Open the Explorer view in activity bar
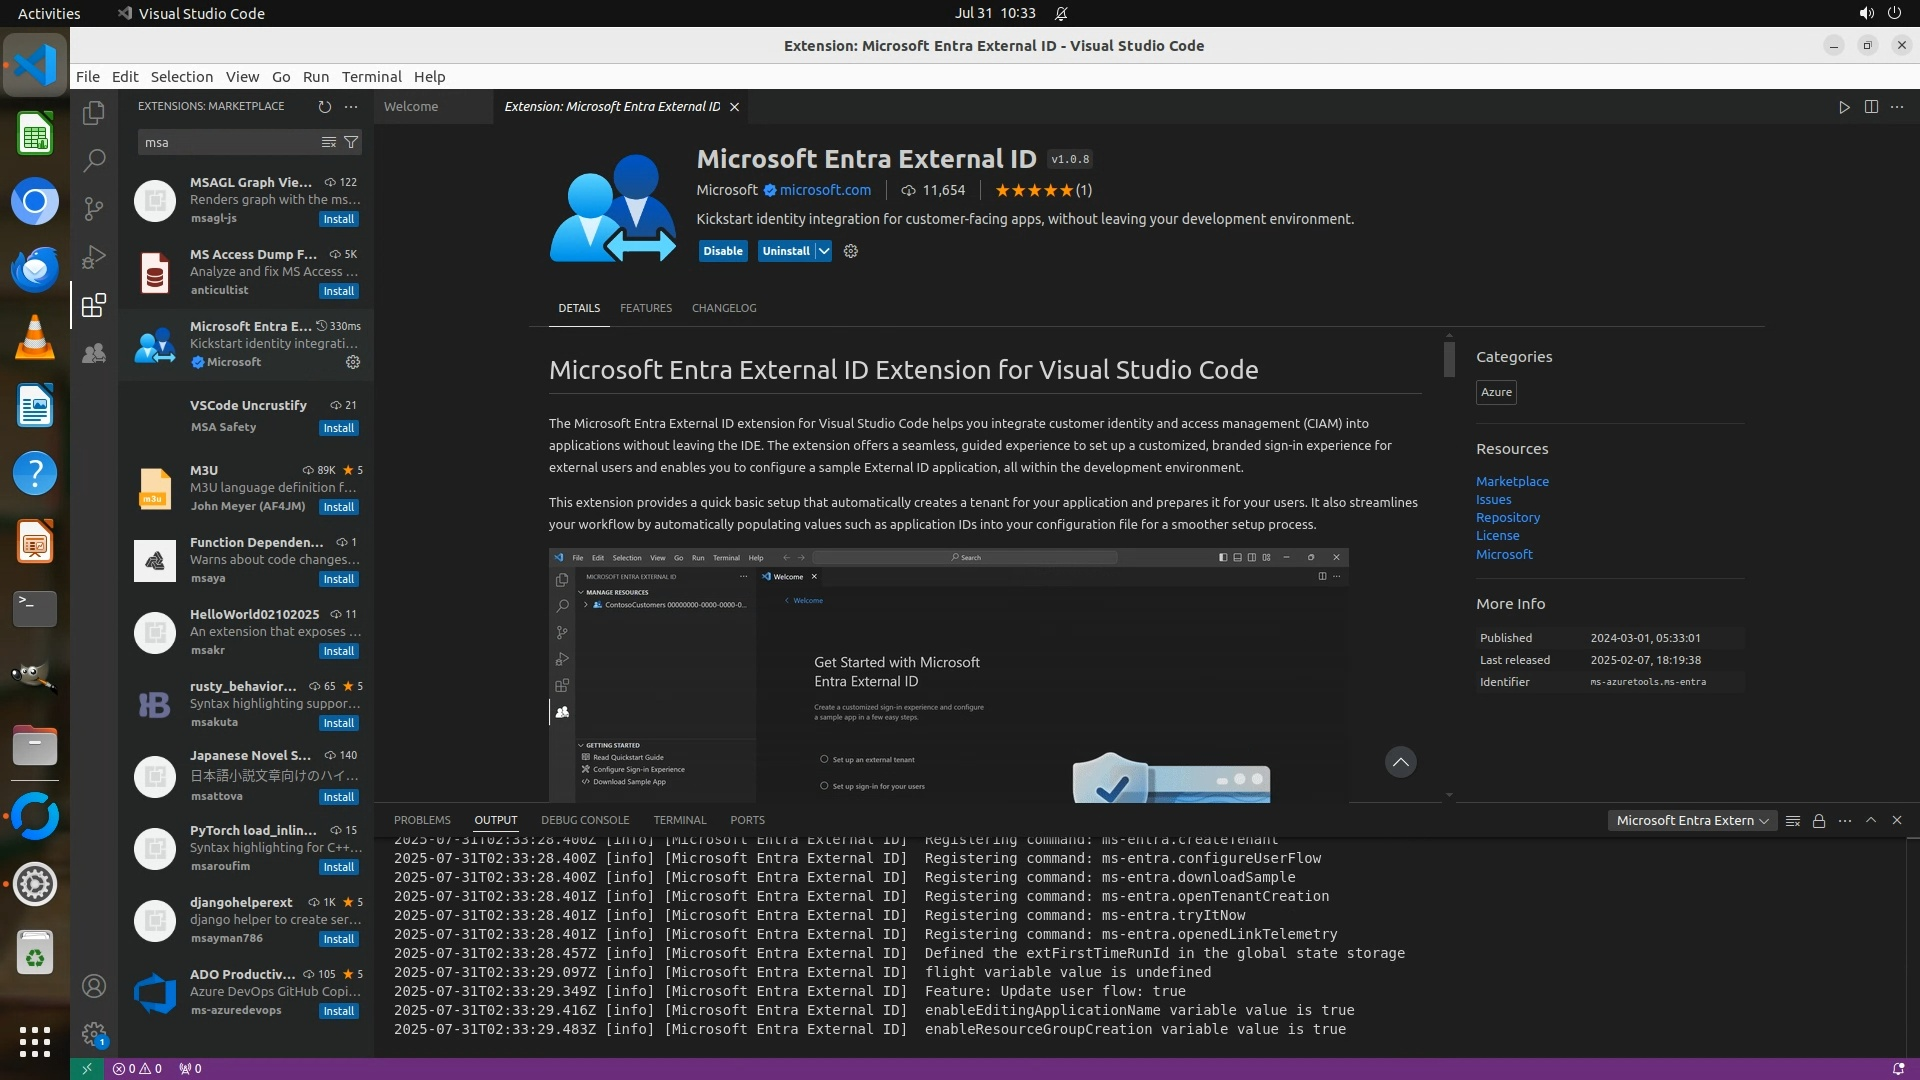This screenshot has width=1920, height=1080. click(94, 113)
